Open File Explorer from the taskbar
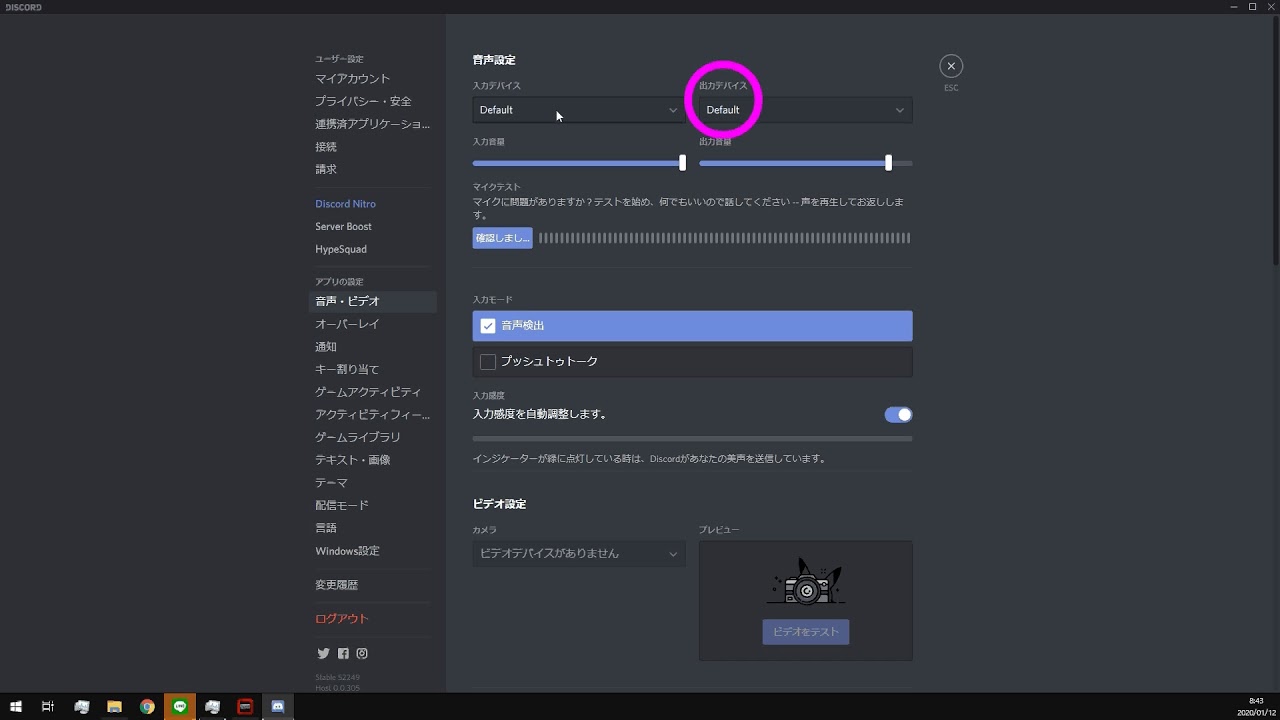This screenshot has width=1280, height=720. click(114, 707)
